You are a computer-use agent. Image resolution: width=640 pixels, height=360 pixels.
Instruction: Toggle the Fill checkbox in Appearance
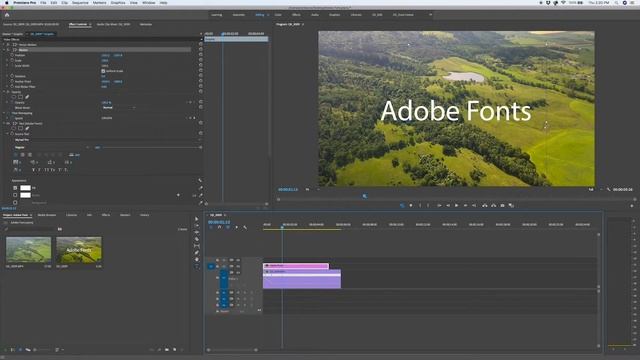(15, 188)
